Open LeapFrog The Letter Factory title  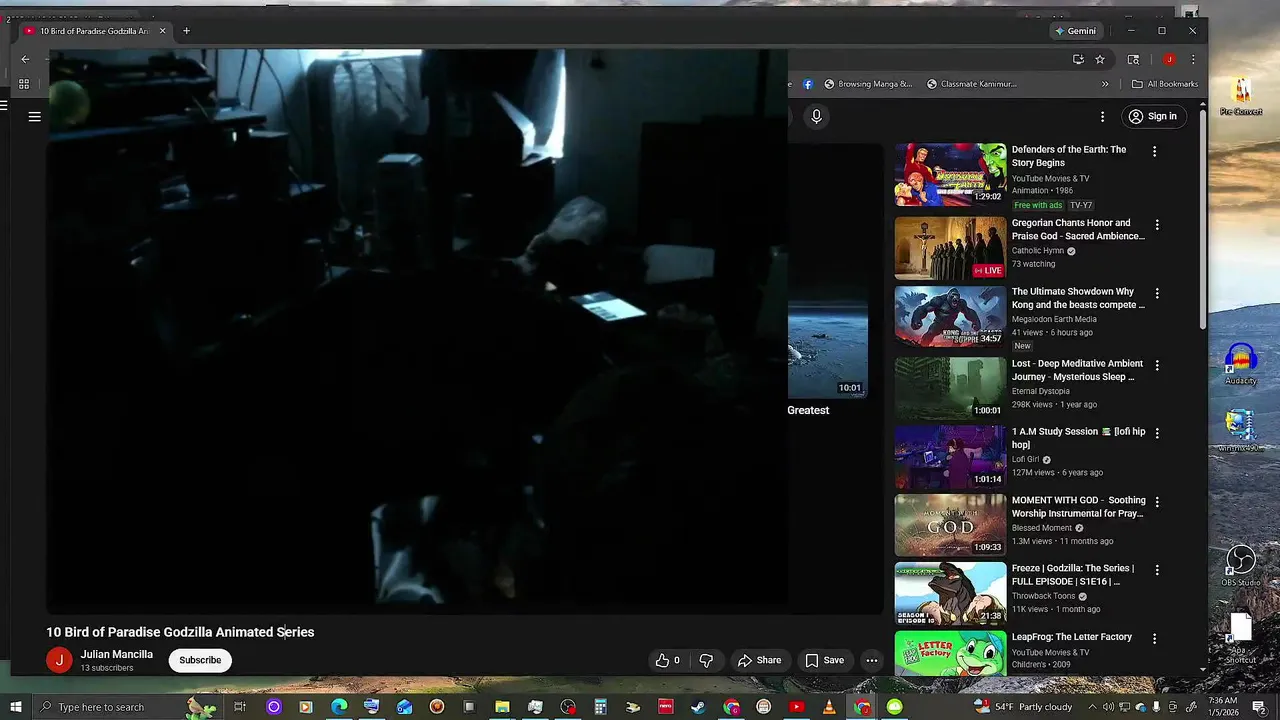[1072, 637]
